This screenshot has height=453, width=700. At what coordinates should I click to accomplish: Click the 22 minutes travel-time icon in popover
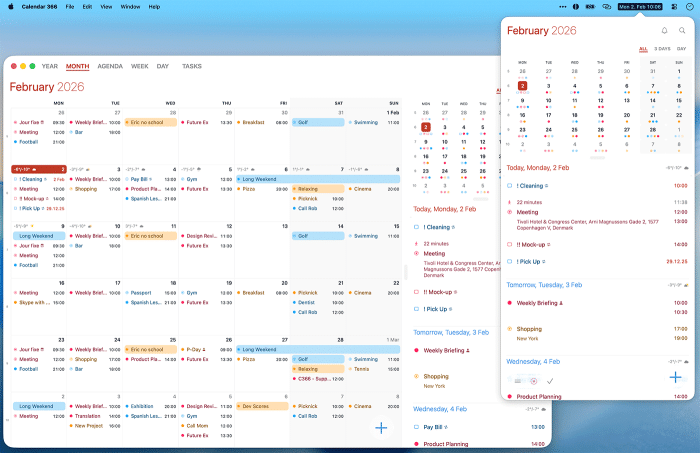click(x=509, y=202)
